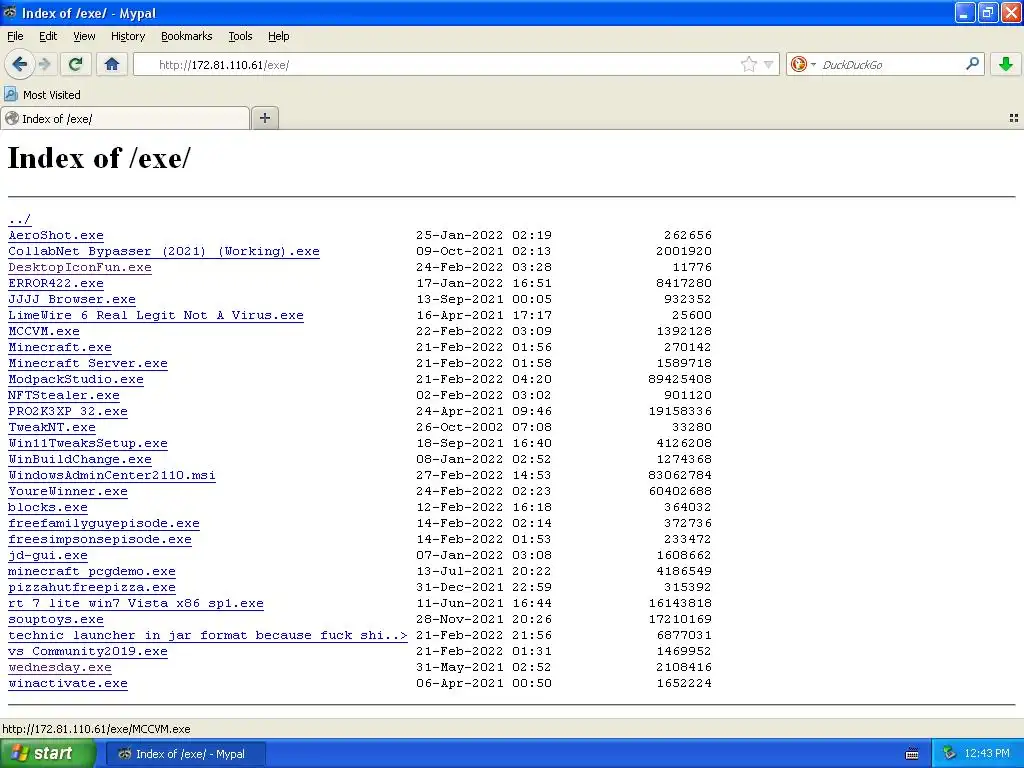
Task: Open the Edit menu
Action: [48, 36]
